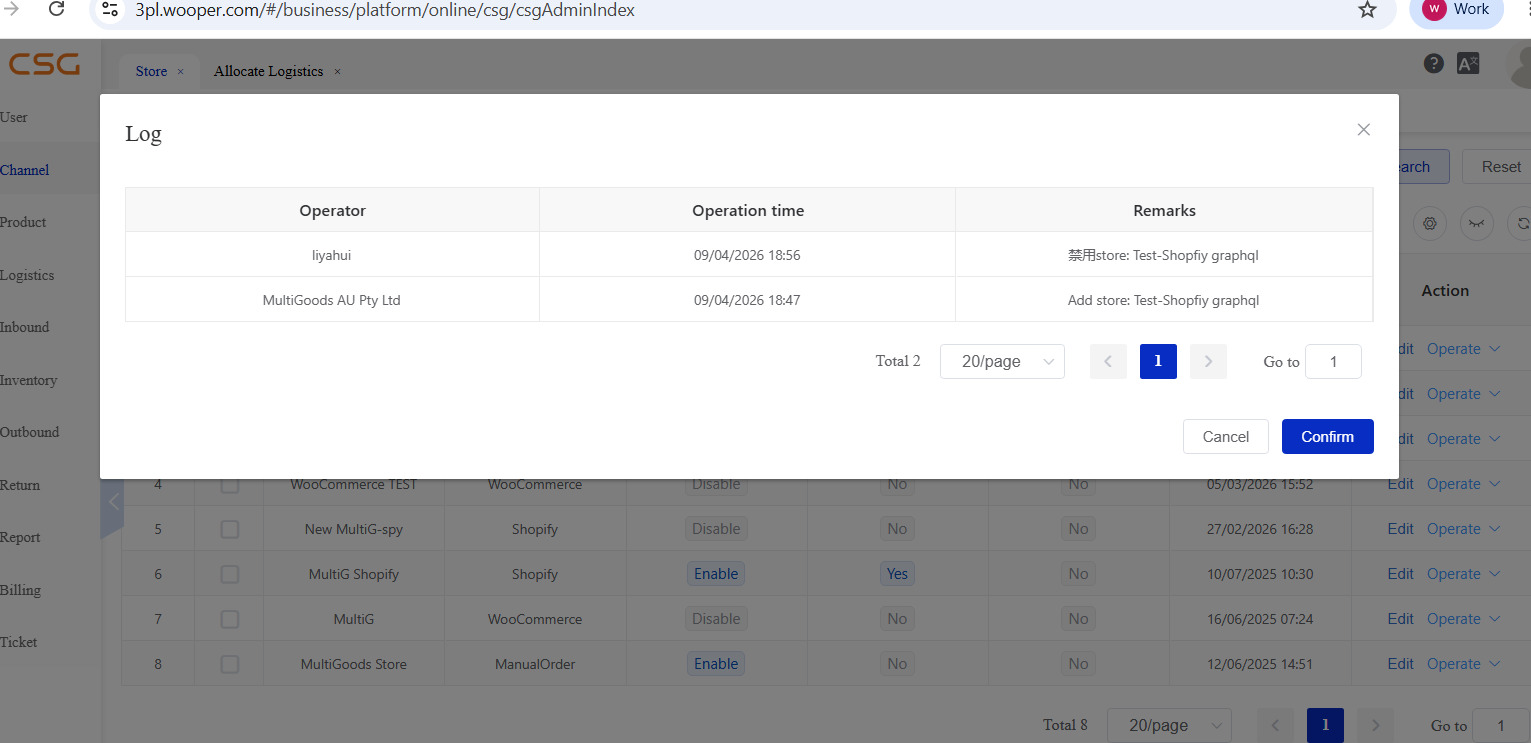Open the Return sidebar menu

pyautogui.click(x=20, y=485)
